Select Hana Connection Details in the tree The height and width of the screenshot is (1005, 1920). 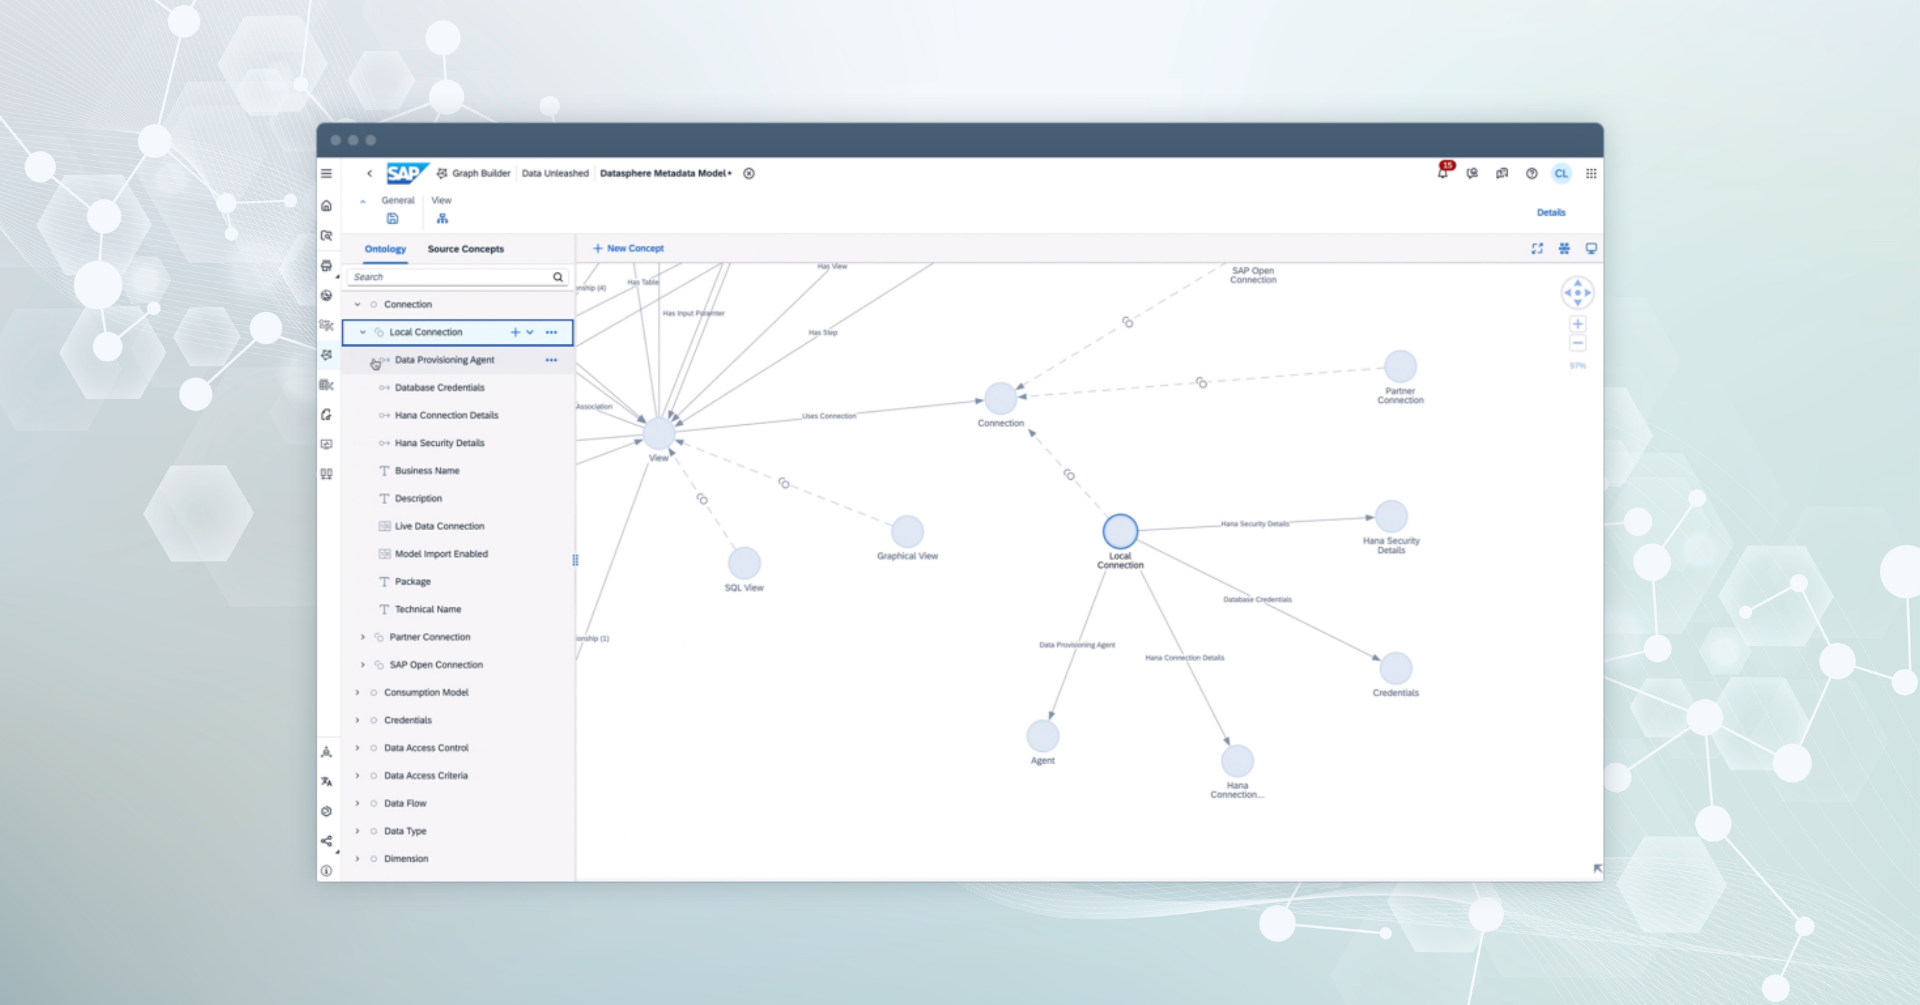(x=458, y=416)
